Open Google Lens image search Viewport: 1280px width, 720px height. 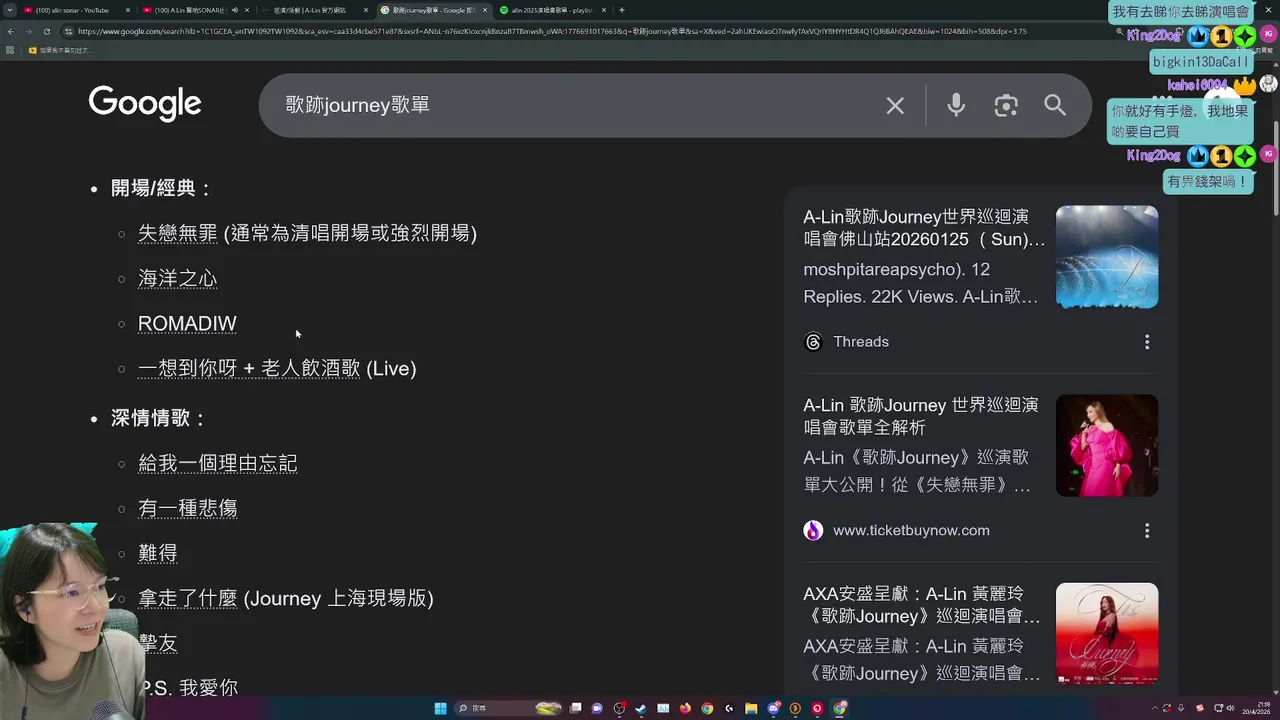point(1006,105)
